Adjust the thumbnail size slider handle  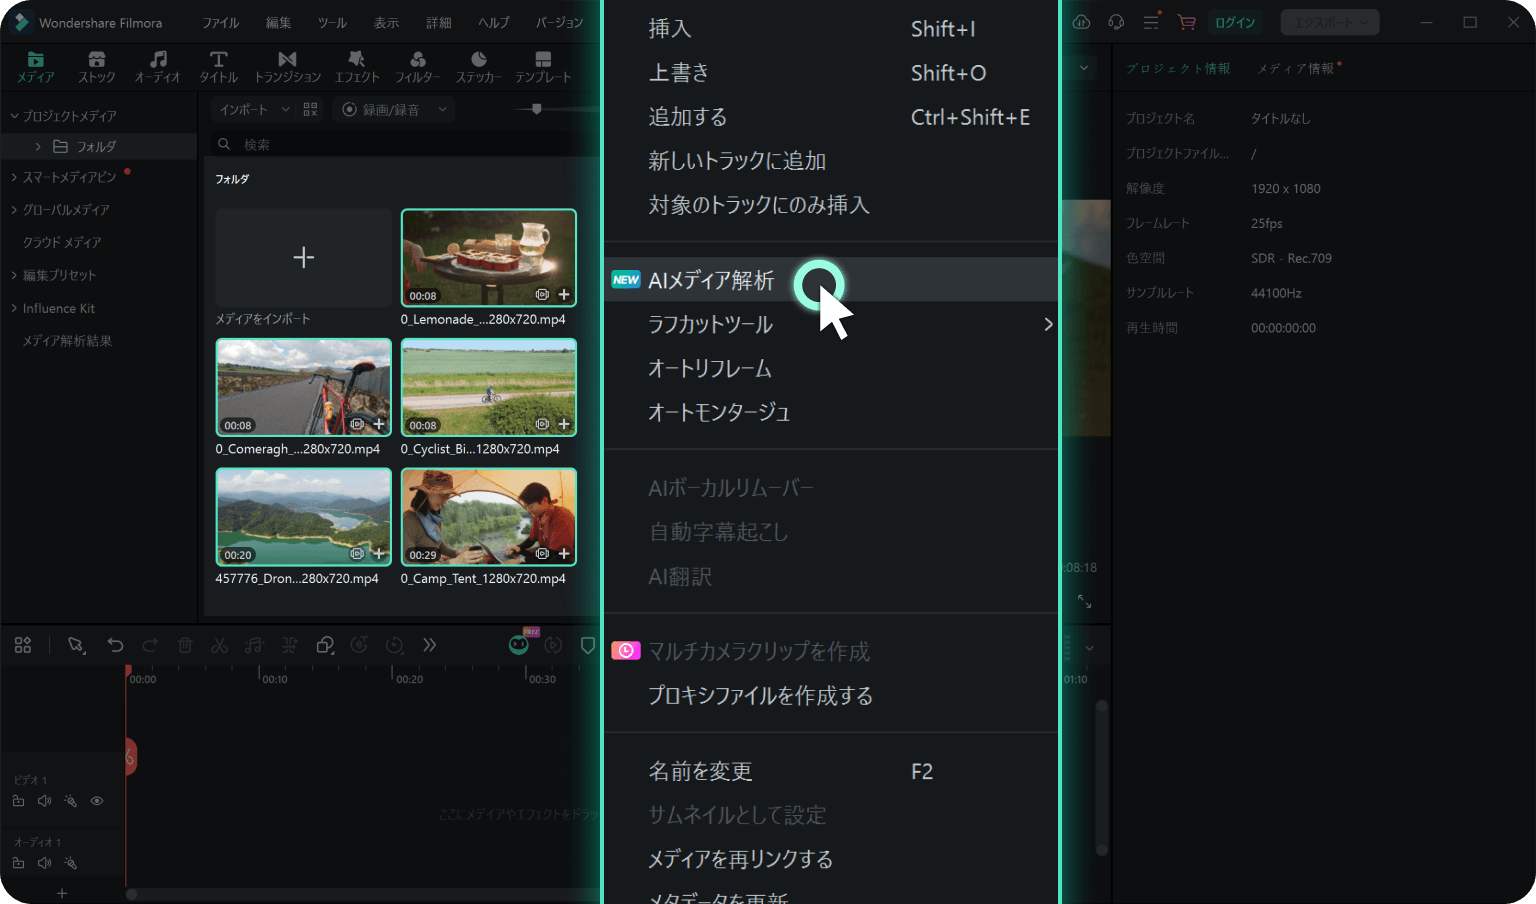[x=537, y=109]
